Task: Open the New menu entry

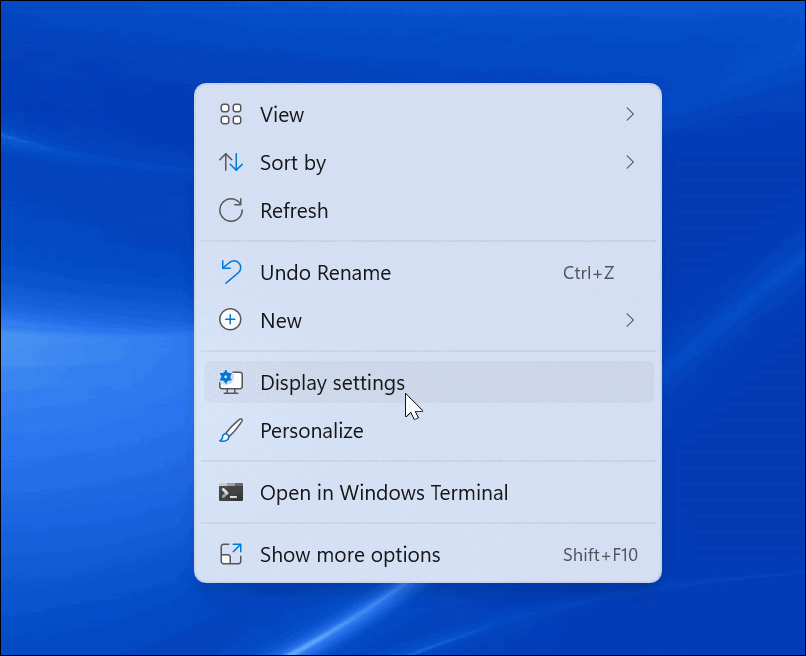Action: point(428,320)
